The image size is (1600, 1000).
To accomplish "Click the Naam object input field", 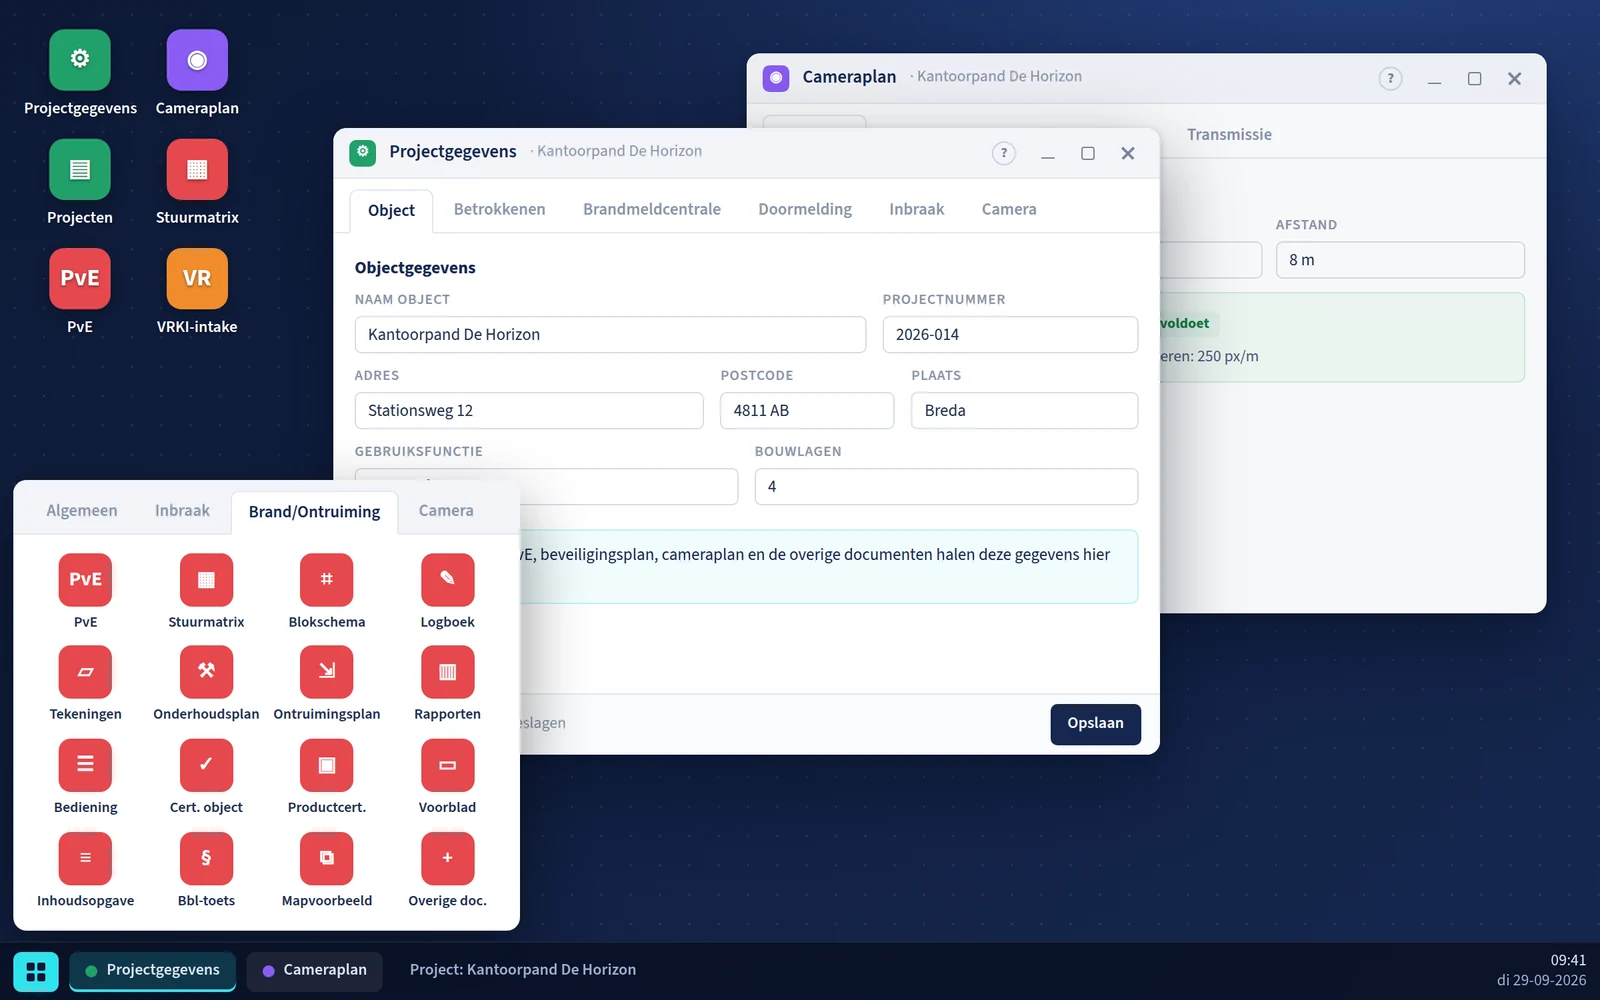I will 610,334.
